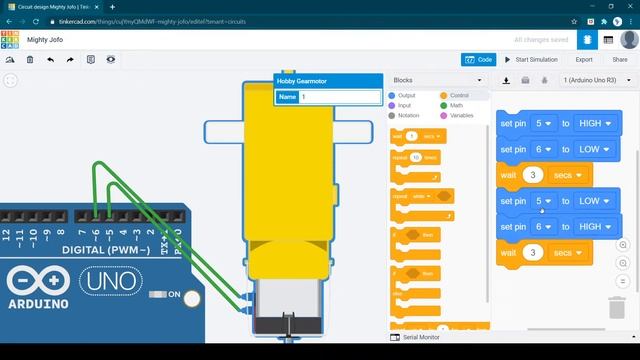The width and height of the screenshot is (640, 360).
Task: Select the if then palette block
Action: (x=415, y=244)
